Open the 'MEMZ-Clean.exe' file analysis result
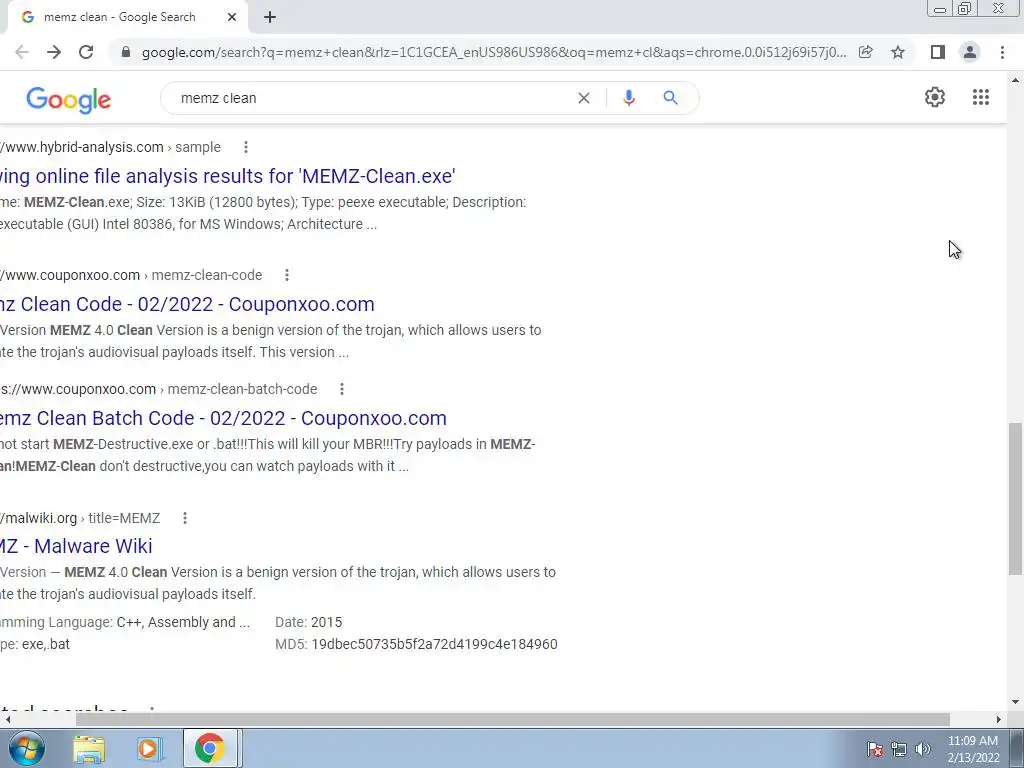The width and height of the screenshot is (1024, 768). click(x=228, y=176)
